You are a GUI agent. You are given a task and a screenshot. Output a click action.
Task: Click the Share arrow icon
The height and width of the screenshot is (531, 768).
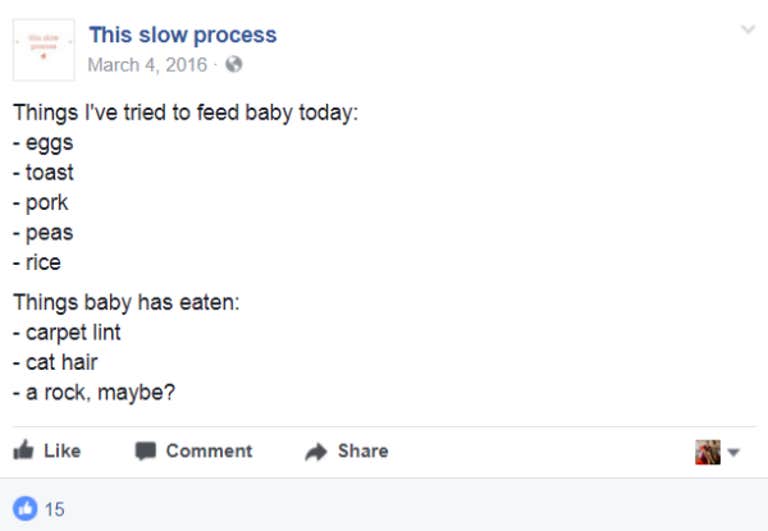tap(316, 452)
